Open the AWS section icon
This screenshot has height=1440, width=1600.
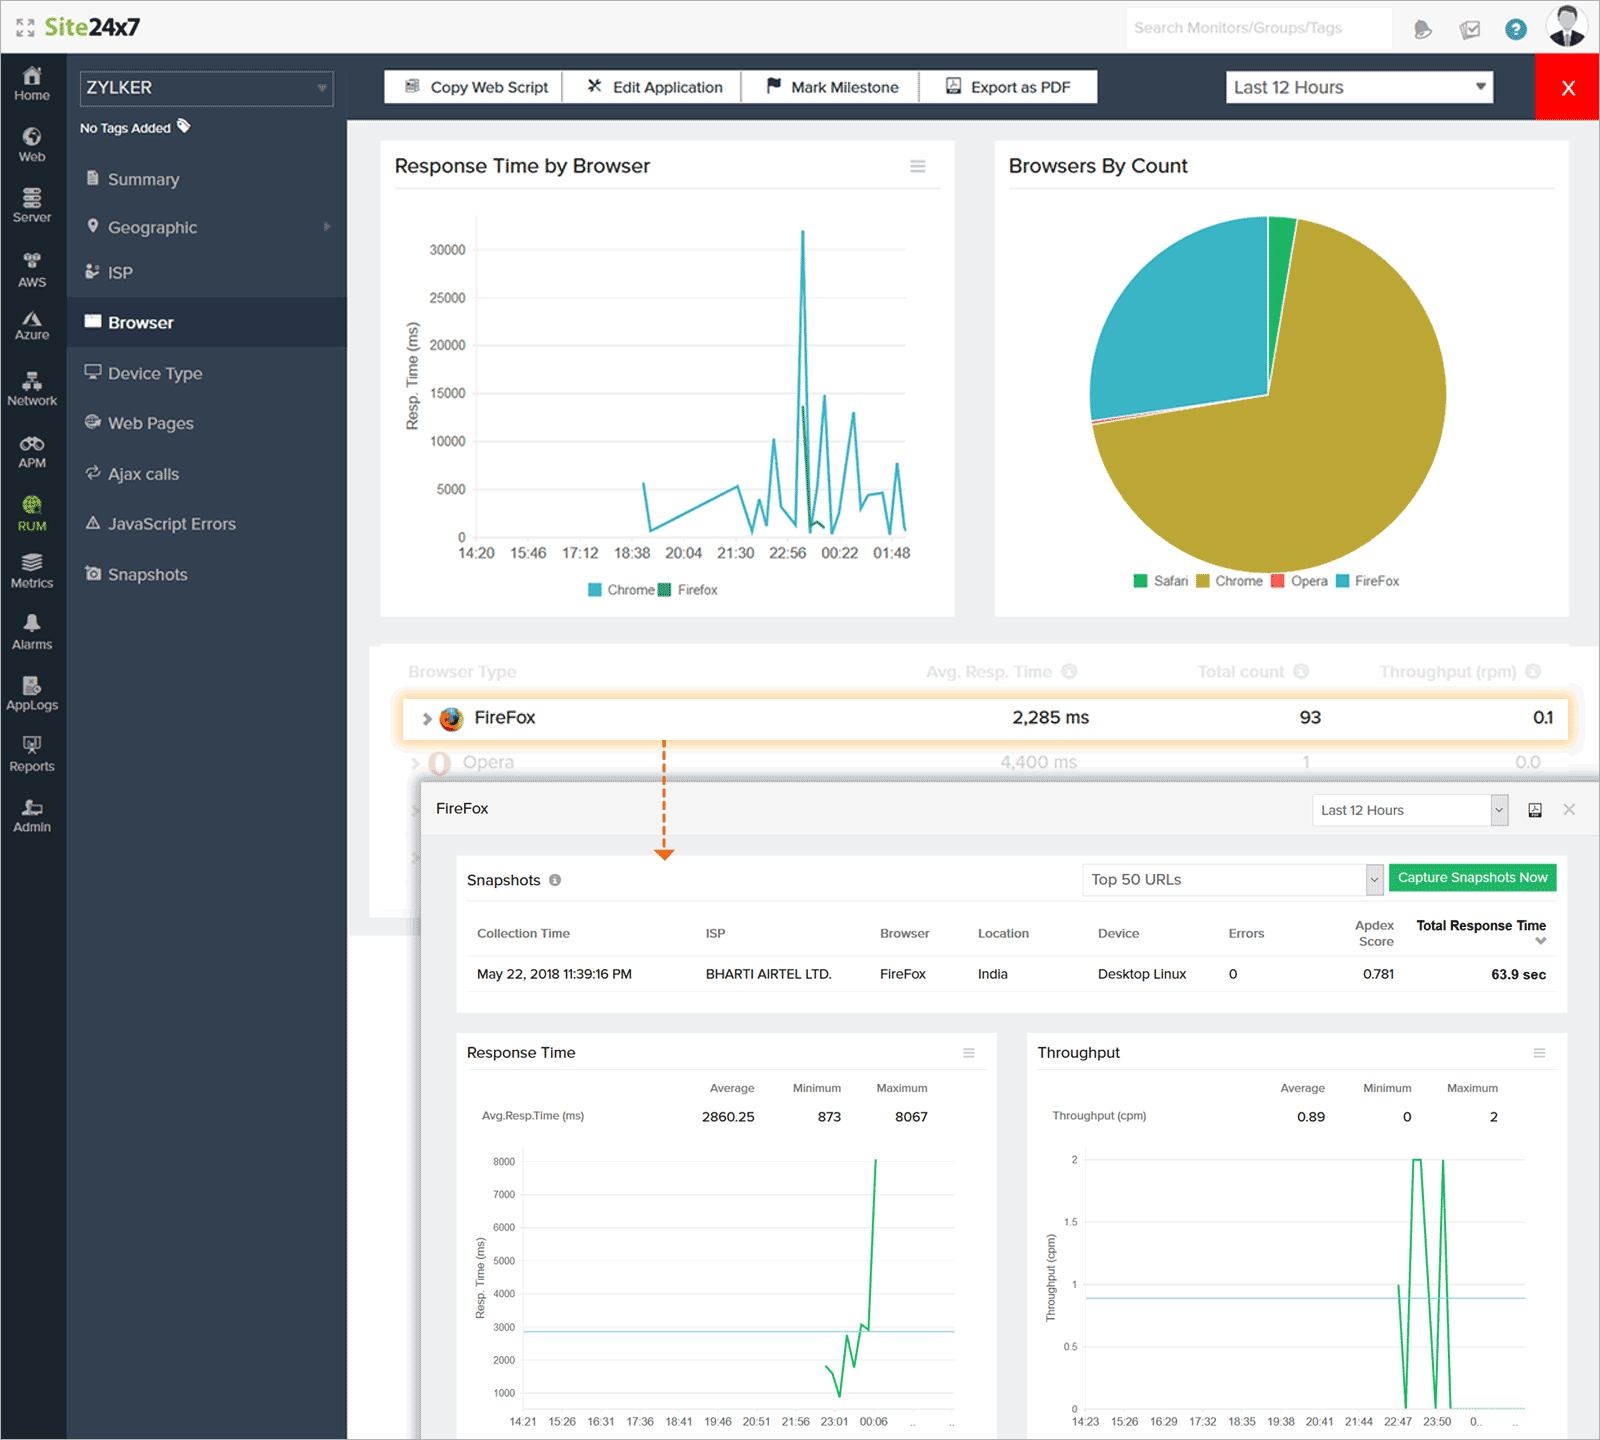tap(32, 261)
